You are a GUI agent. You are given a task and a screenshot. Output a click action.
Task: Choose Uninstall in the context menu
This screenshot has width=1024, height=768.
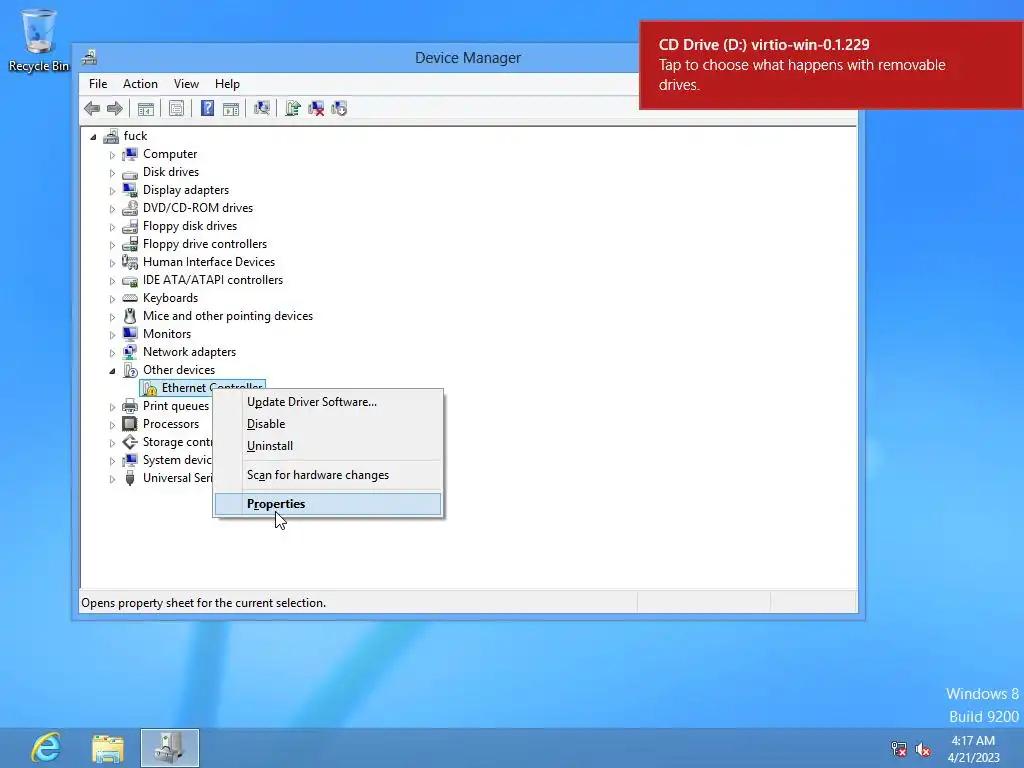[328, 446]
